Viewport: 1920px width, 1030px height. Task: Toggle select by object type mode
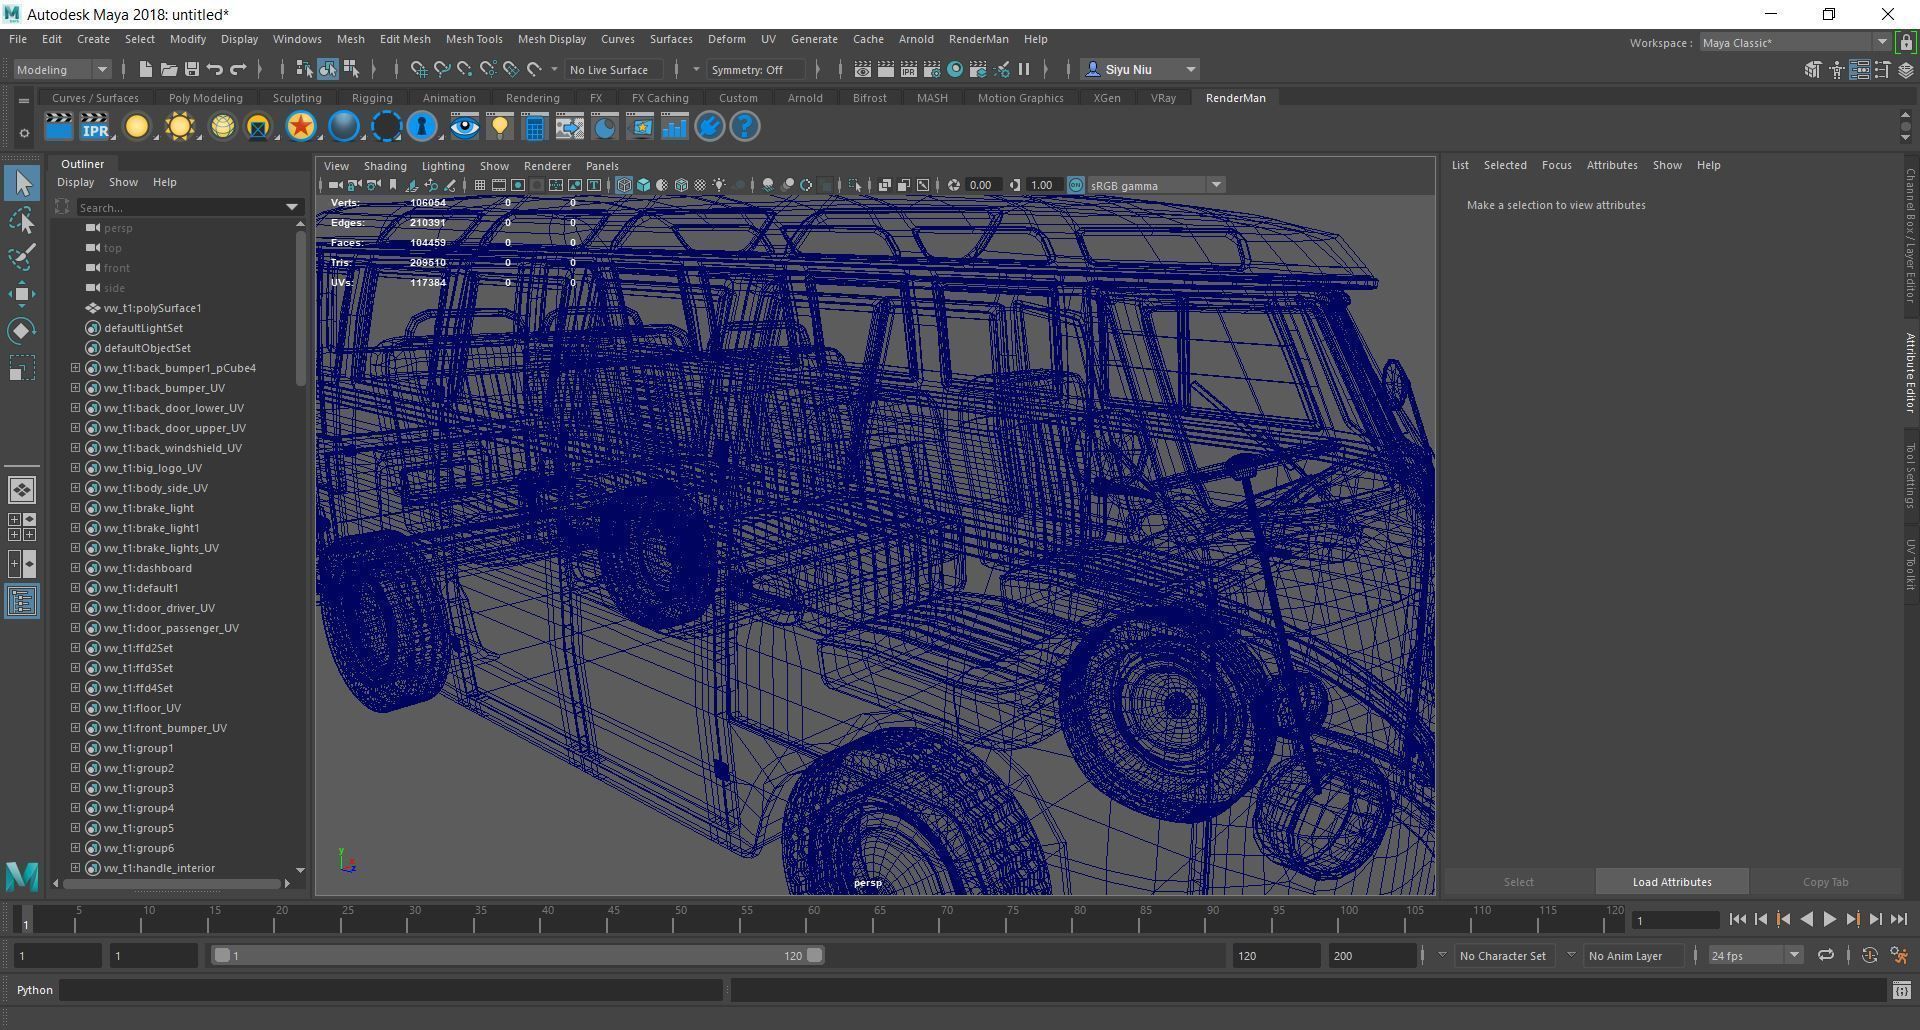tap(328, 69)
